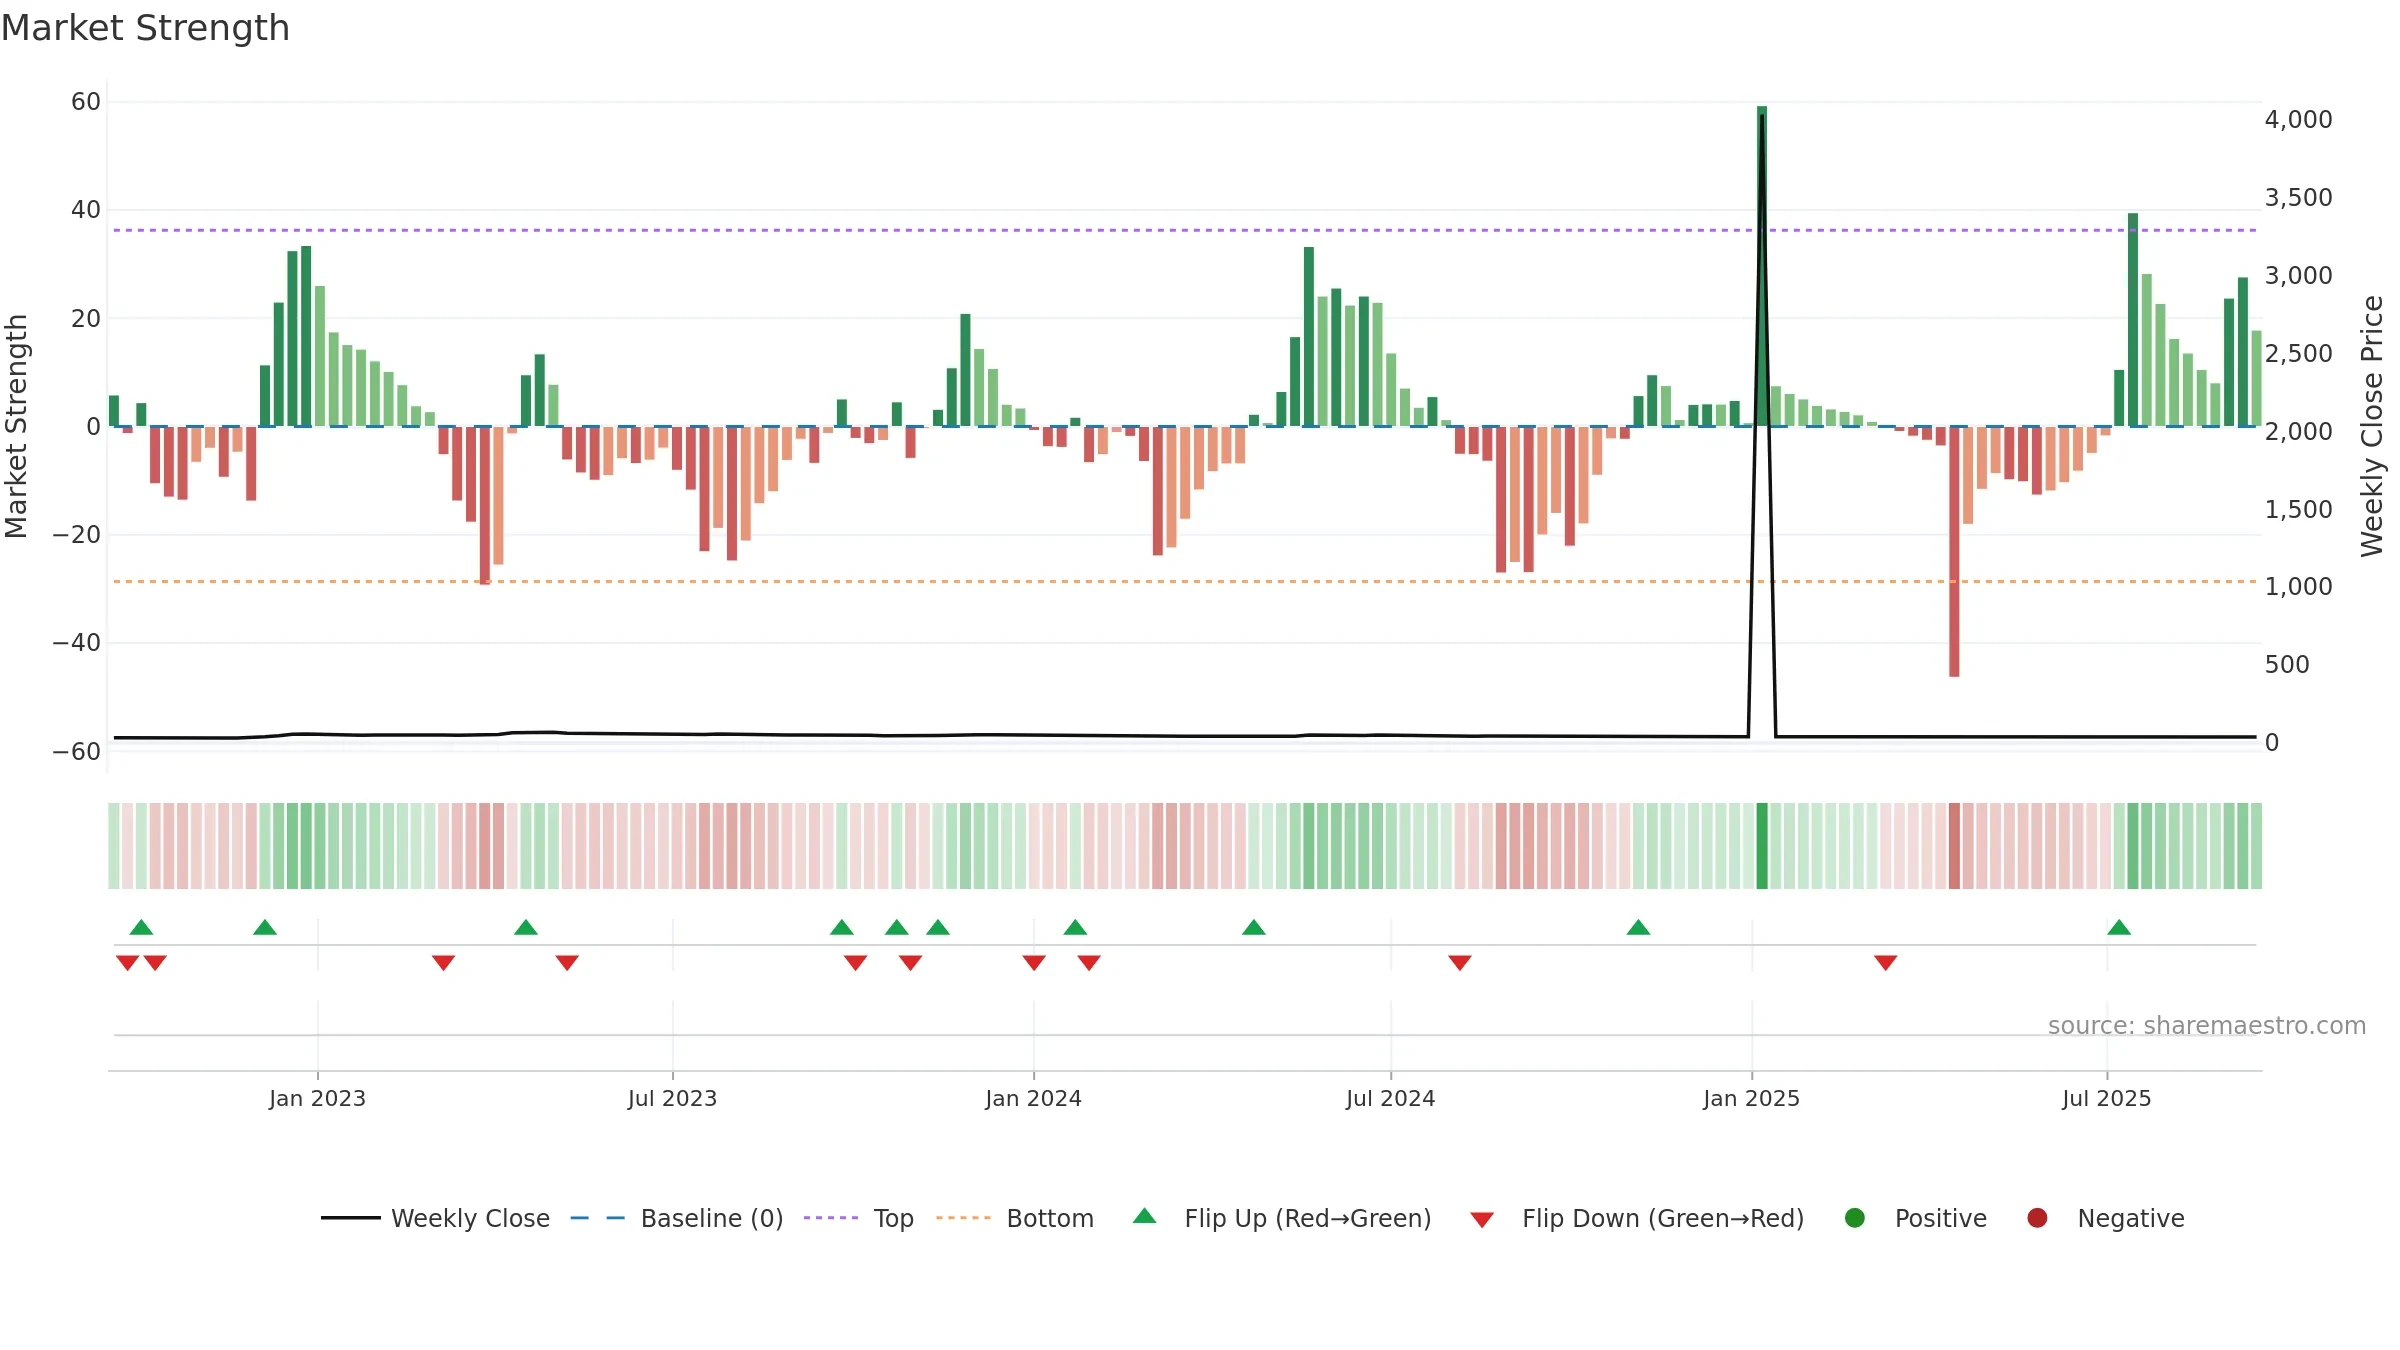Toggle the Baseline (0) legend entry
The image size is (2400, 1350).
677,1218
